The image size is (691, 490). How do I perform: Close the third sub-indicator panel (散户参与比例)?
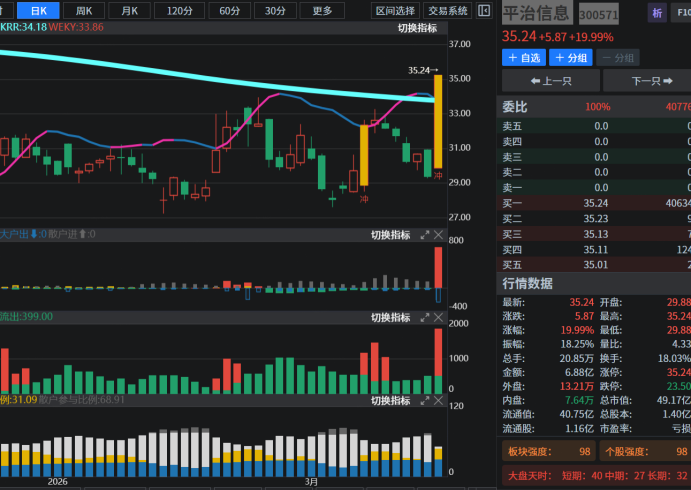(x=438, y=400)
